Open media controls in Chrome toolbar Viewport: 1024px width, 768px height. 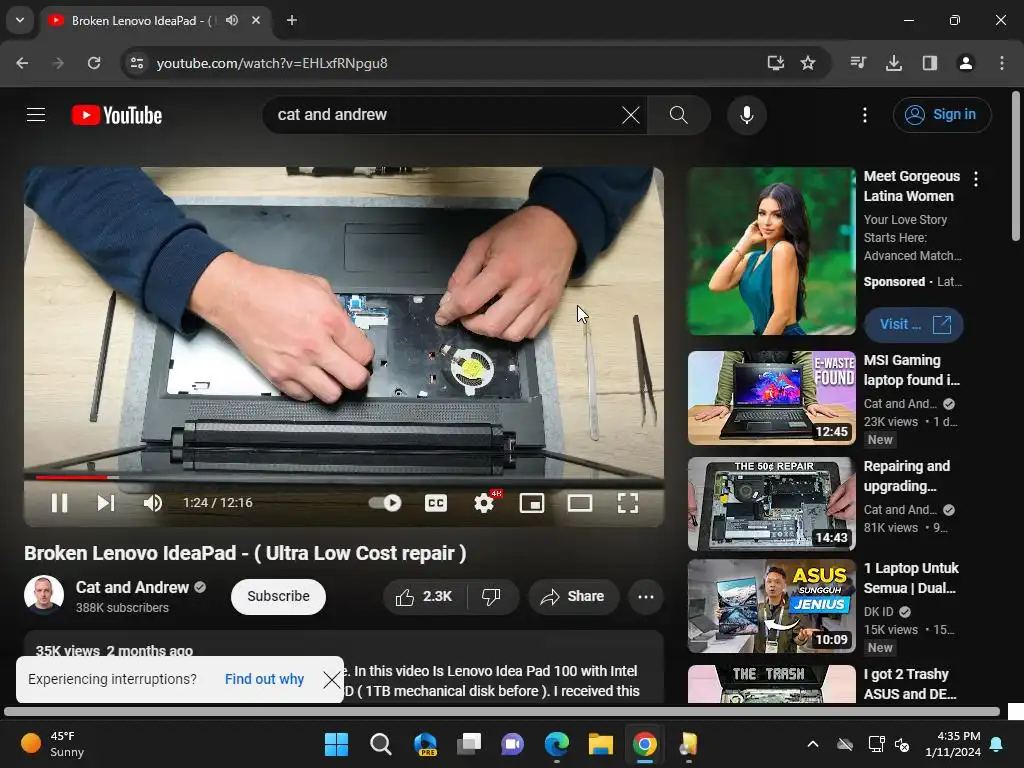(858, 63)
